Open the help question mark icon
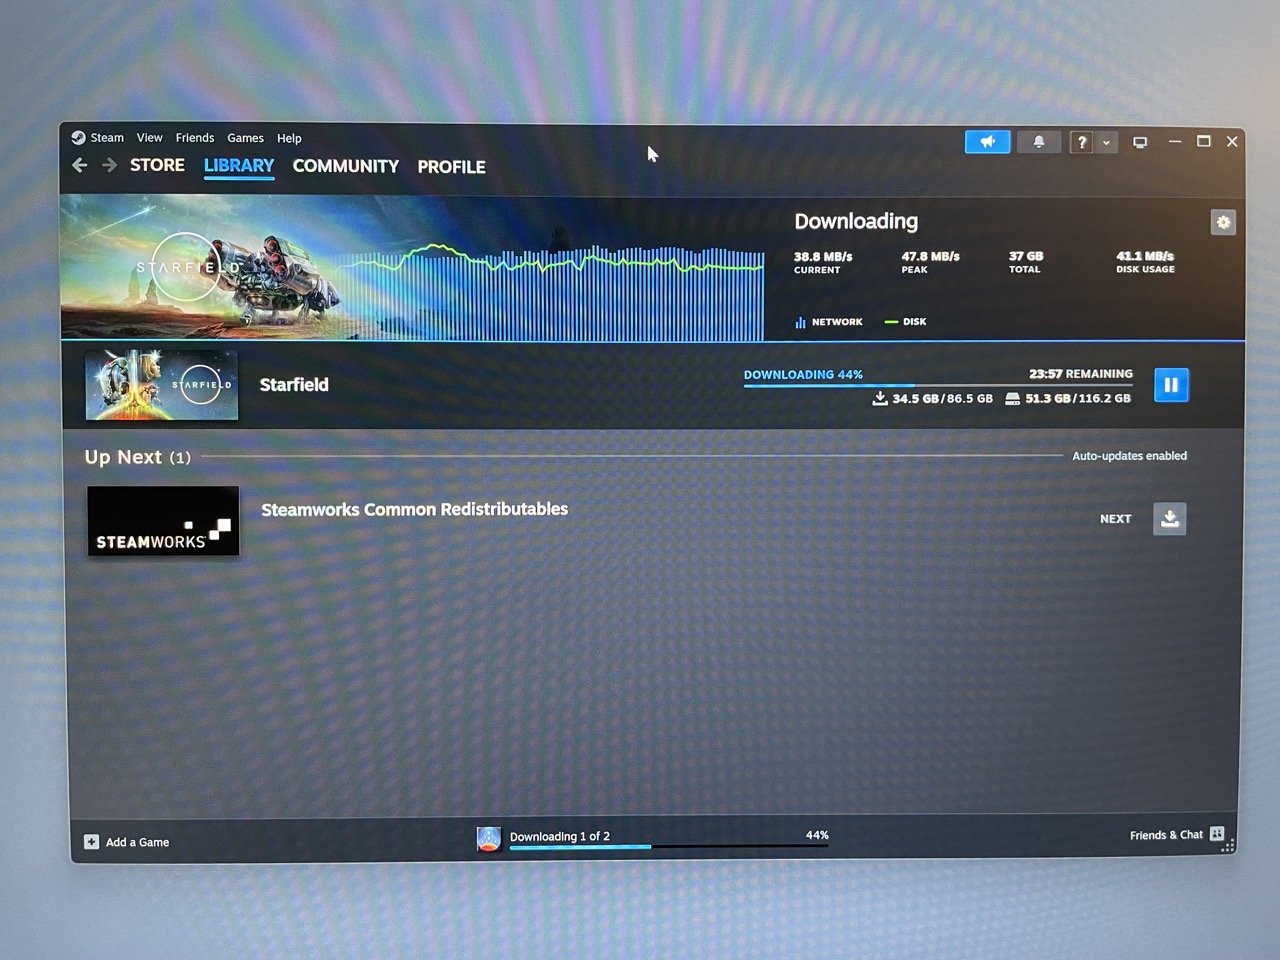 click(1081, 143)
